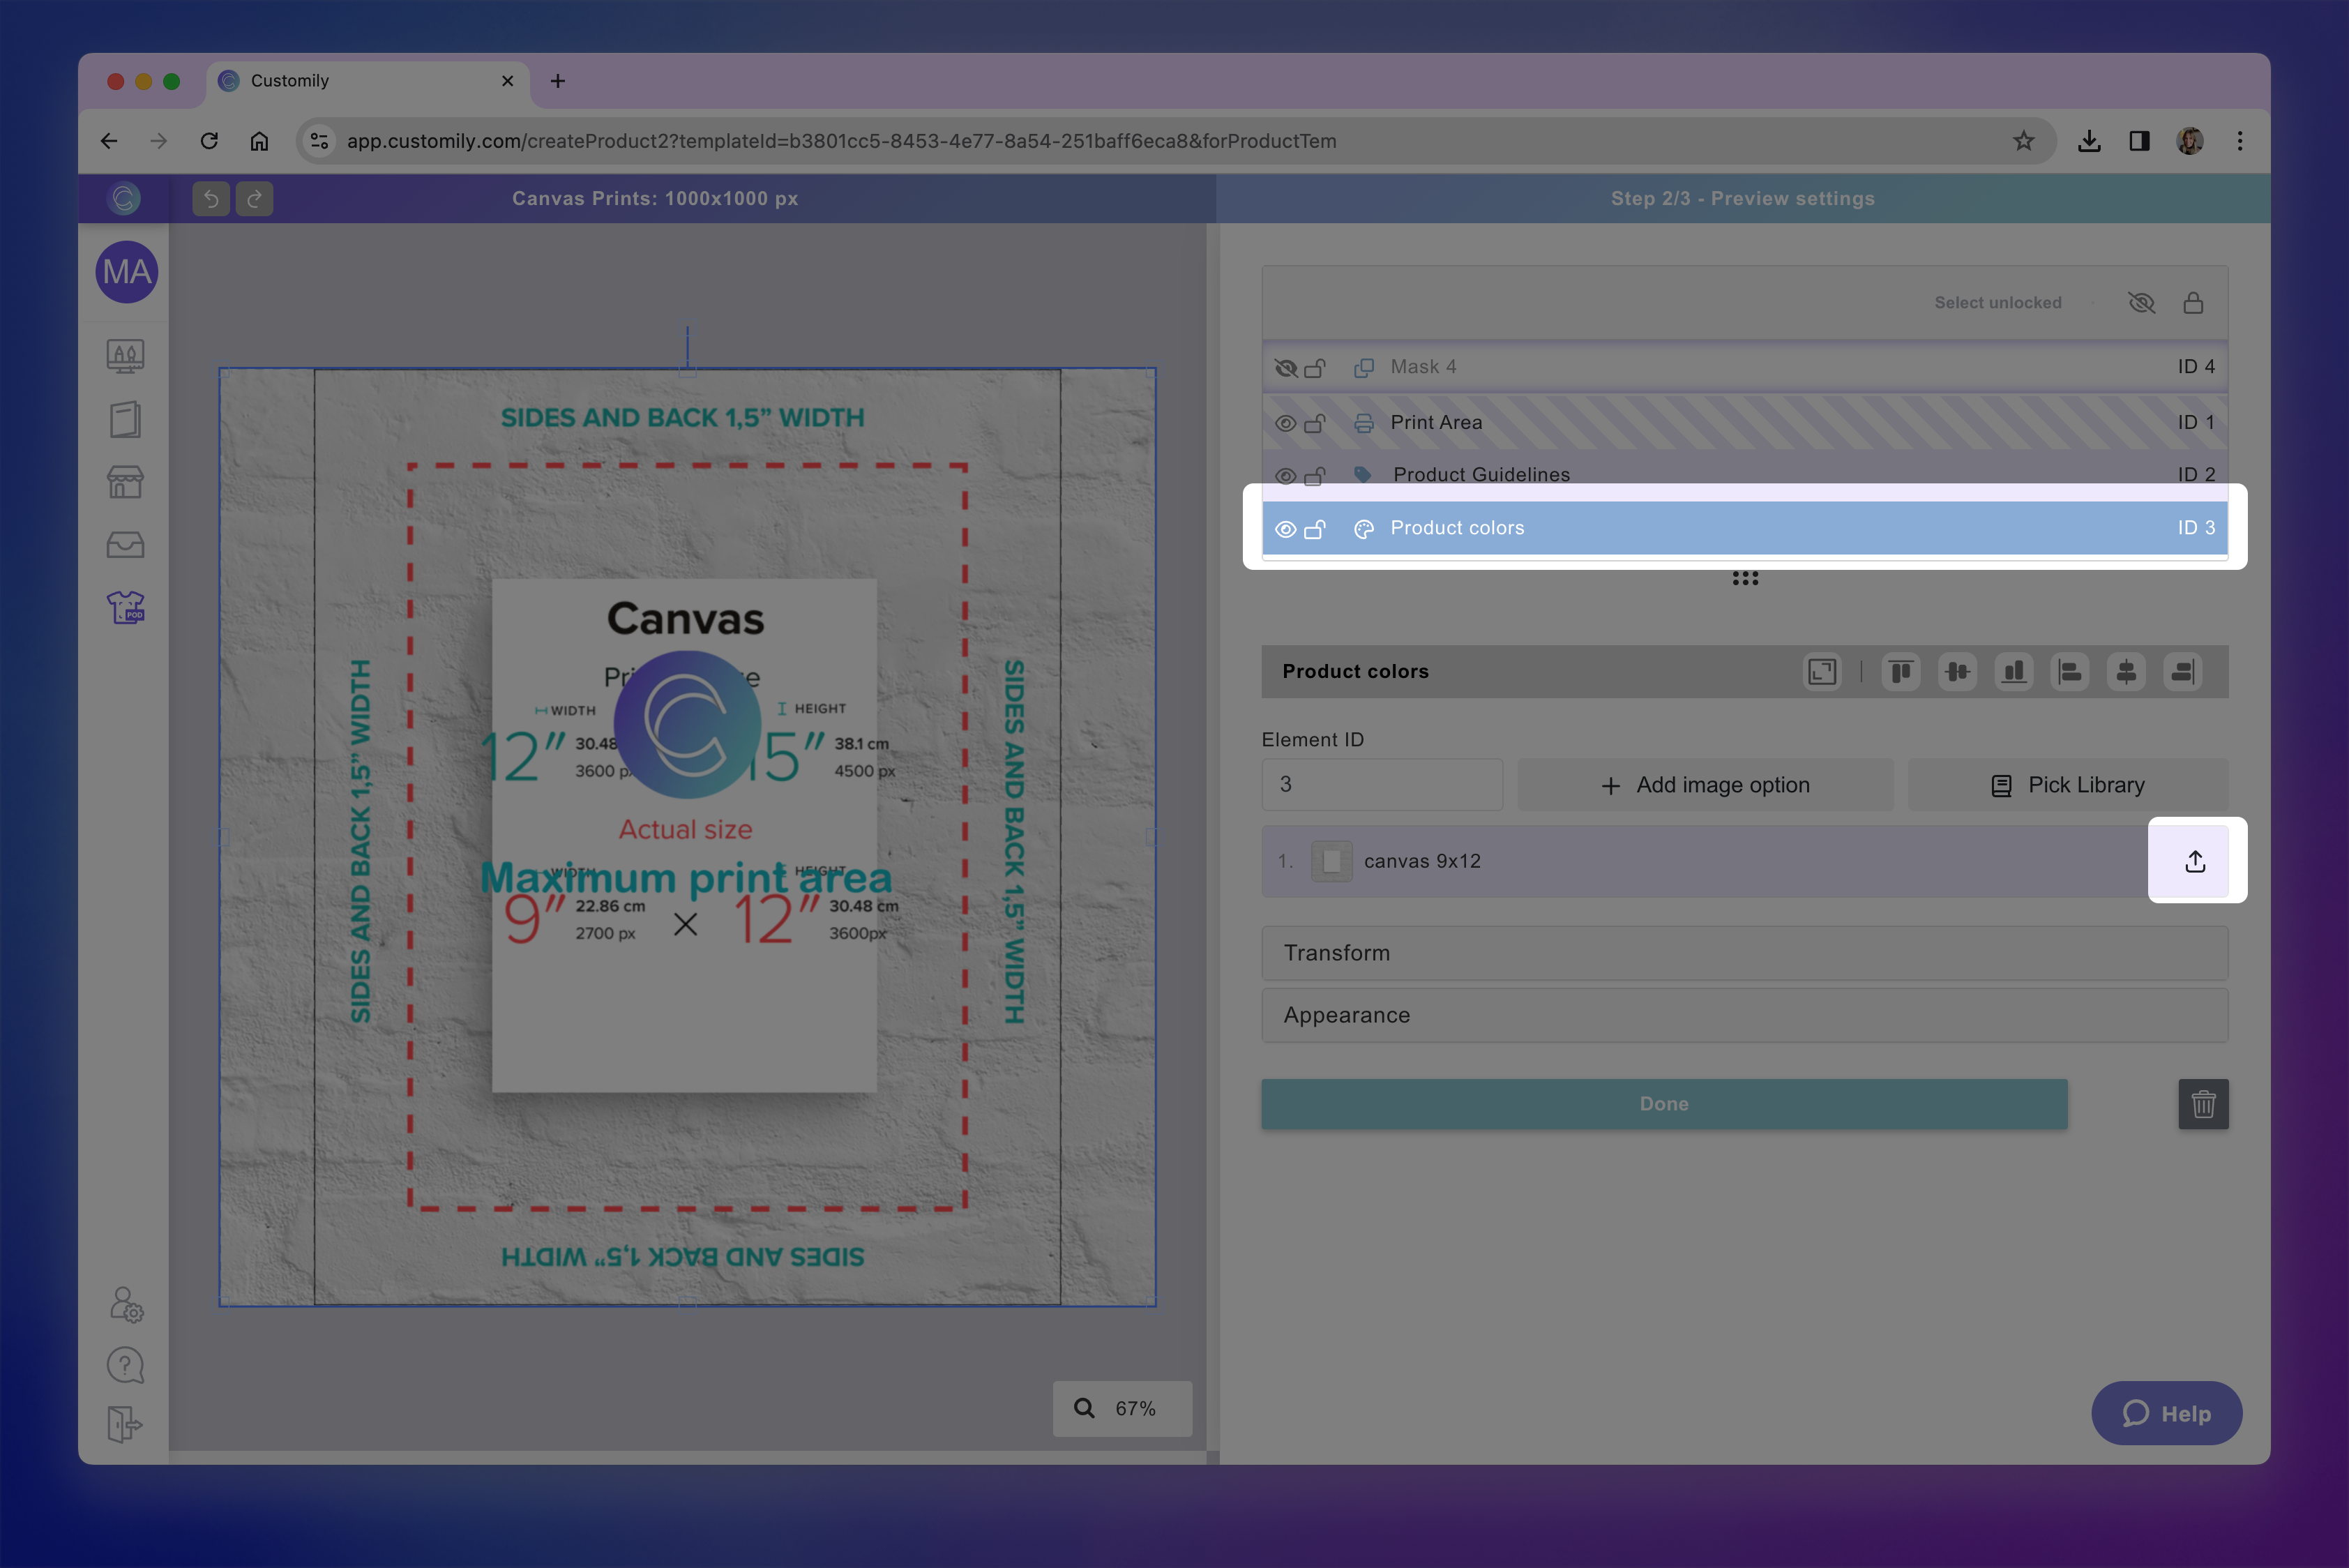Expand the Transform section
The width and height of the screenshot is (2349, 1568).
pos(1744,953)
